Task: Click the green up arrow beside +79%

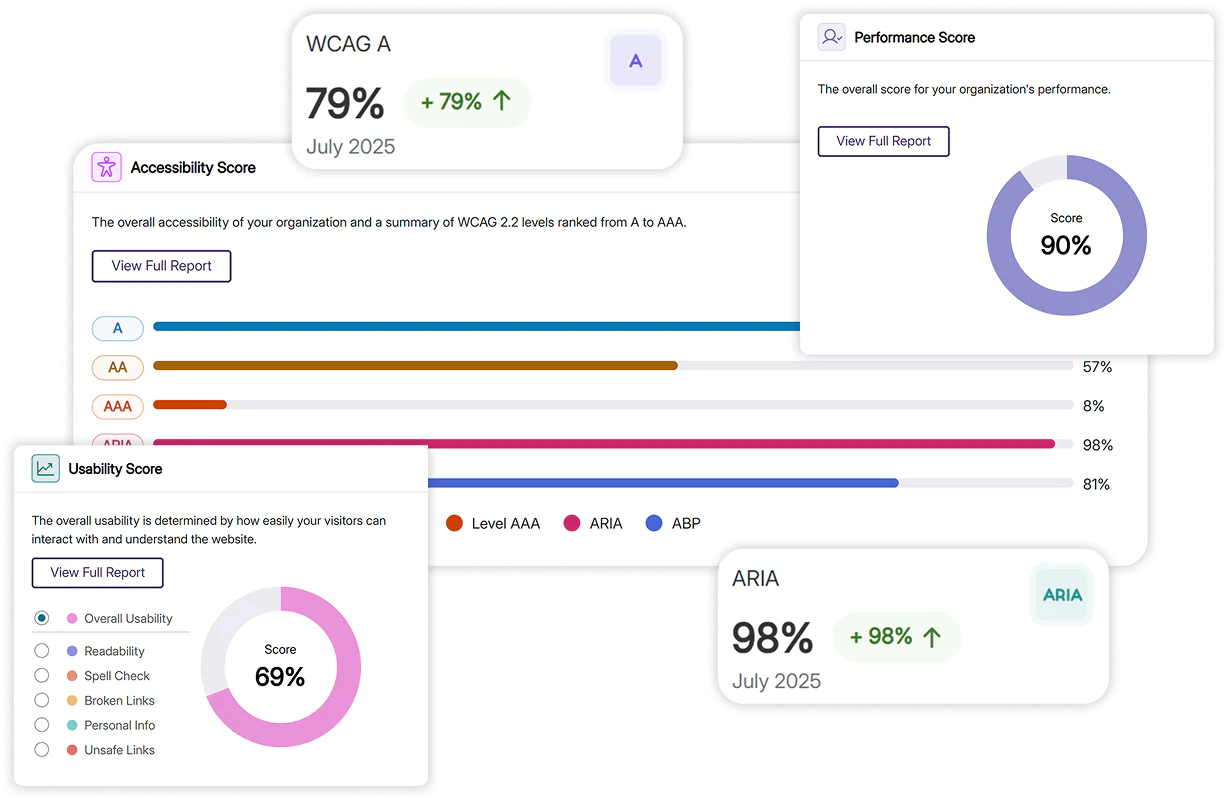Action: (503, 101)
